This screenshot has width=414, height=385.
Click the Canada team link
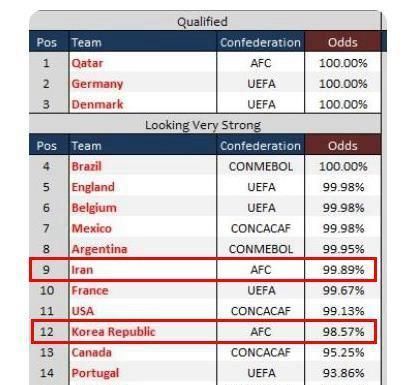pyautogui.click(x=92, y=352)
